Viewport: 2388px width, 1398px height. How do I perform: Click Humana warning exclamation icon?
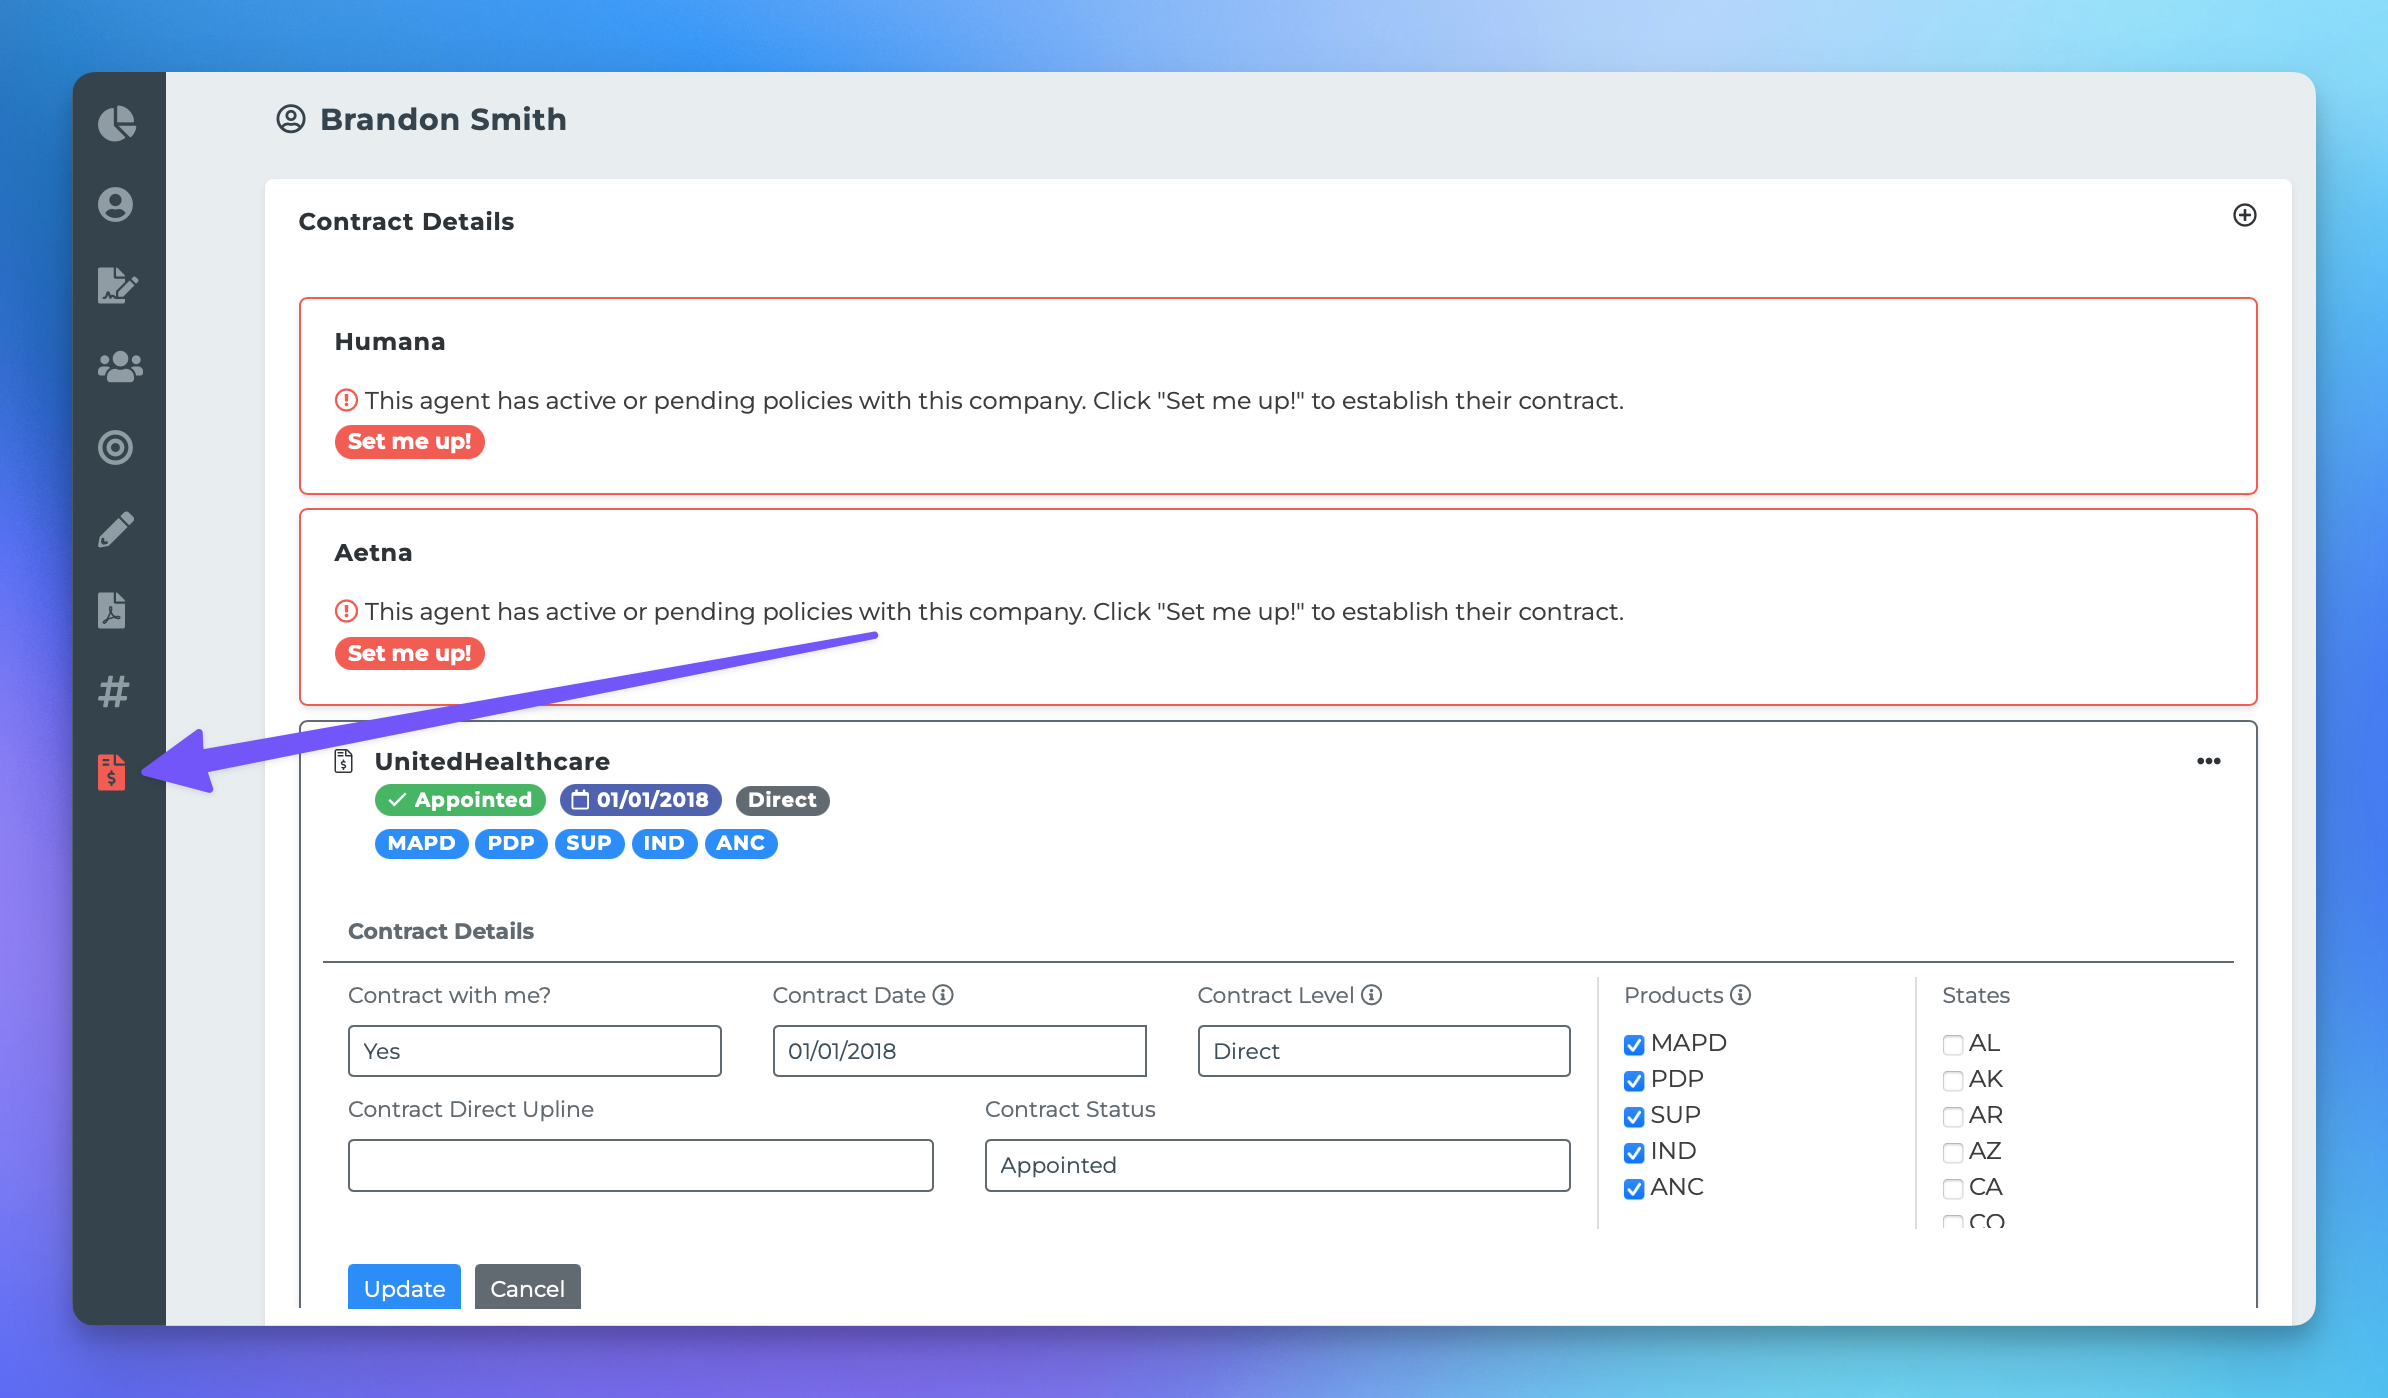coord(346,401)
